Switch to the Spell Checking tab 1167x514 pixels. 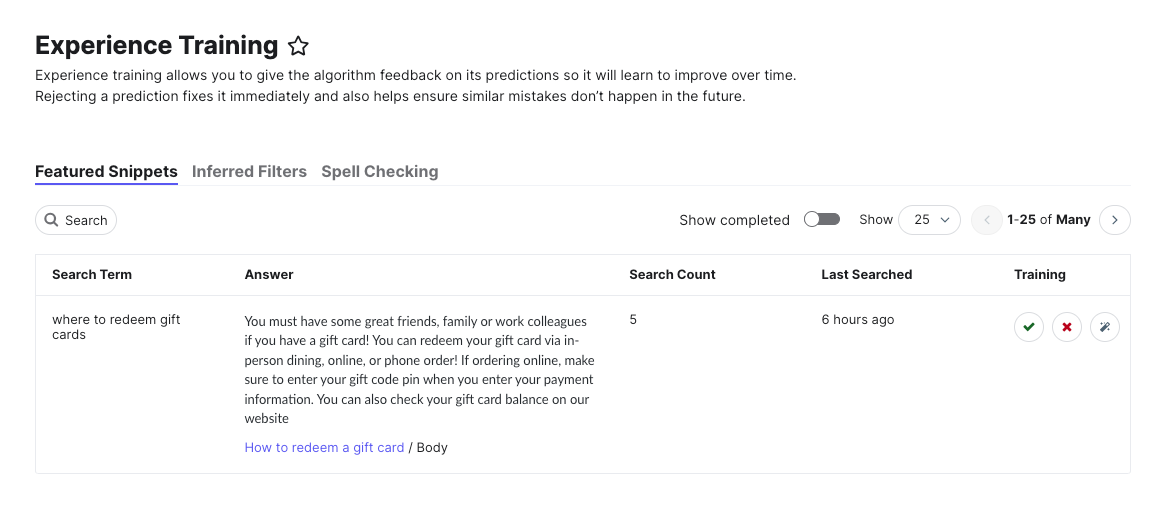(380, 172)
